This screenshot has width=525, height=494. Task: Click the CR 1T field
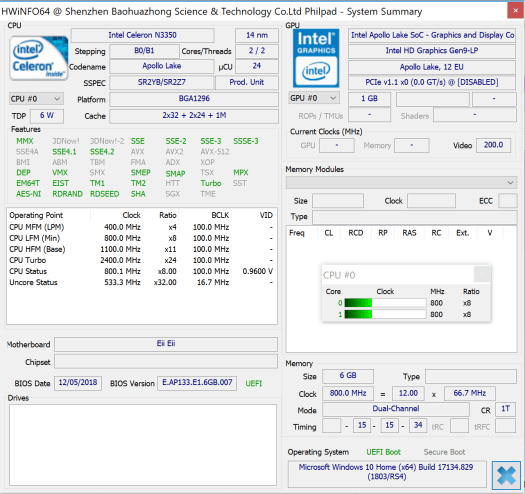(x=505, y=409)
